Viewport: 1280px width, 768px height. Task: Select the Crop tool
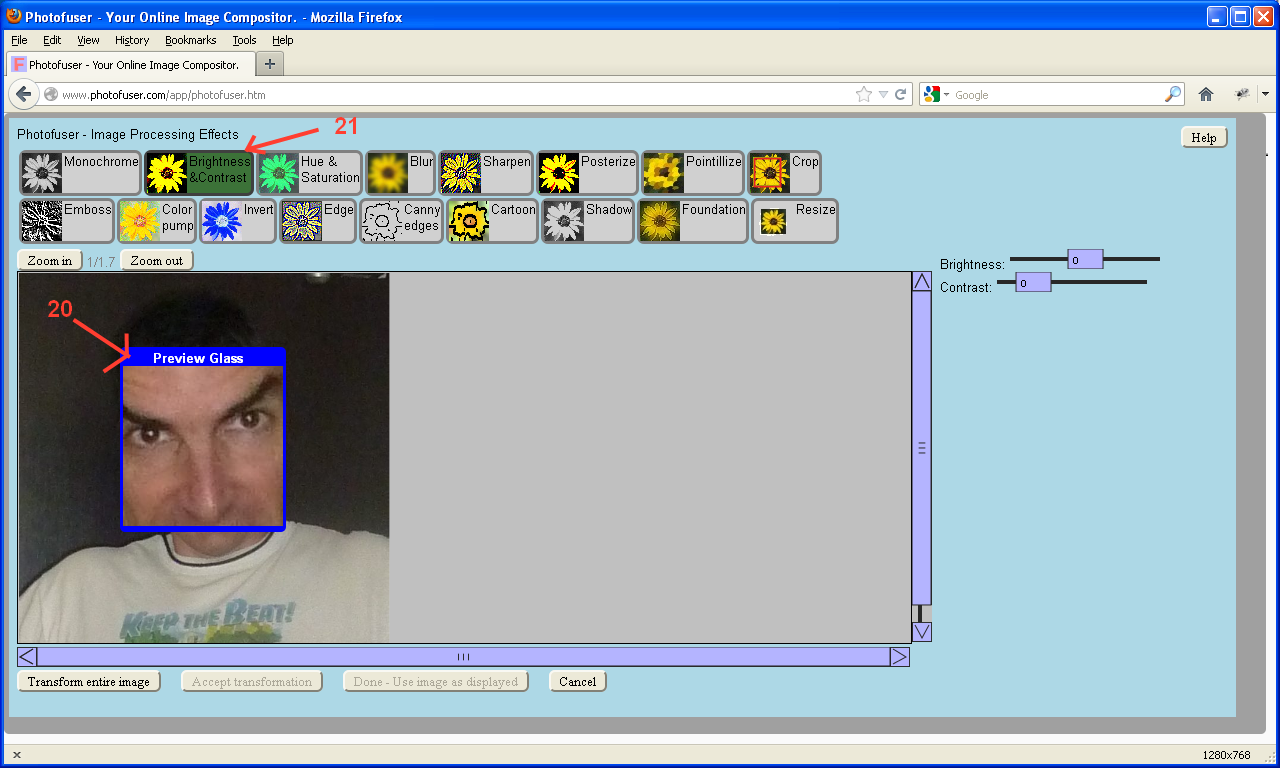click(784, 173)
